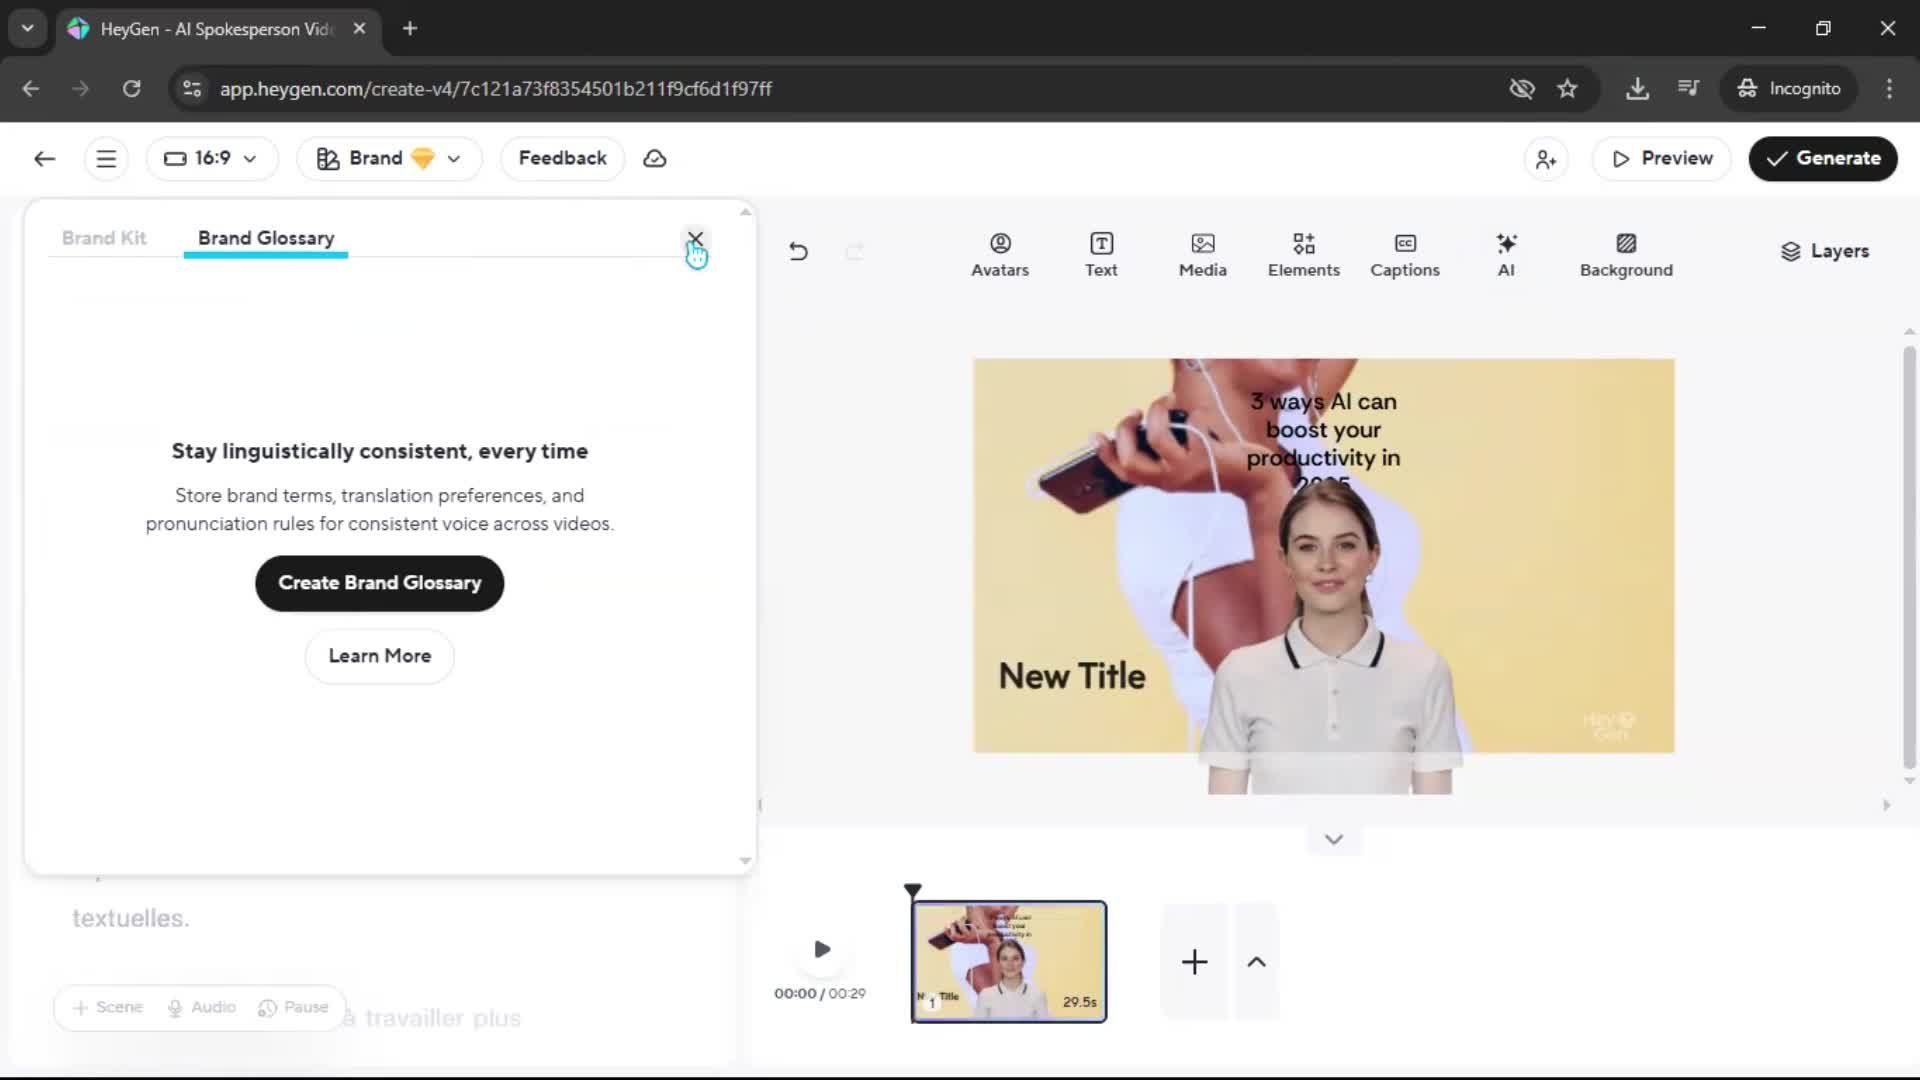Open the Layers panel

pos(1824,251)
